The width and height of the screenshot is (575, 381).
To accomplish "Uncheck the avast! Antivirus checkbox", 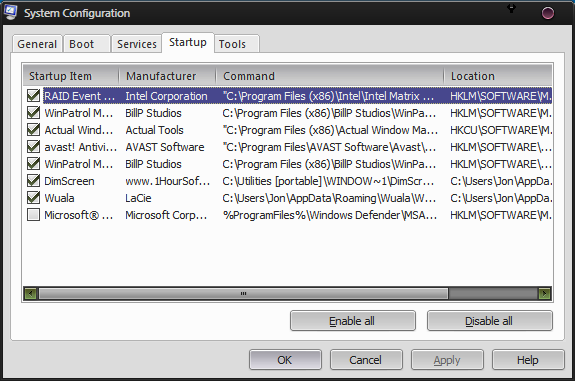I will point(33,147).
